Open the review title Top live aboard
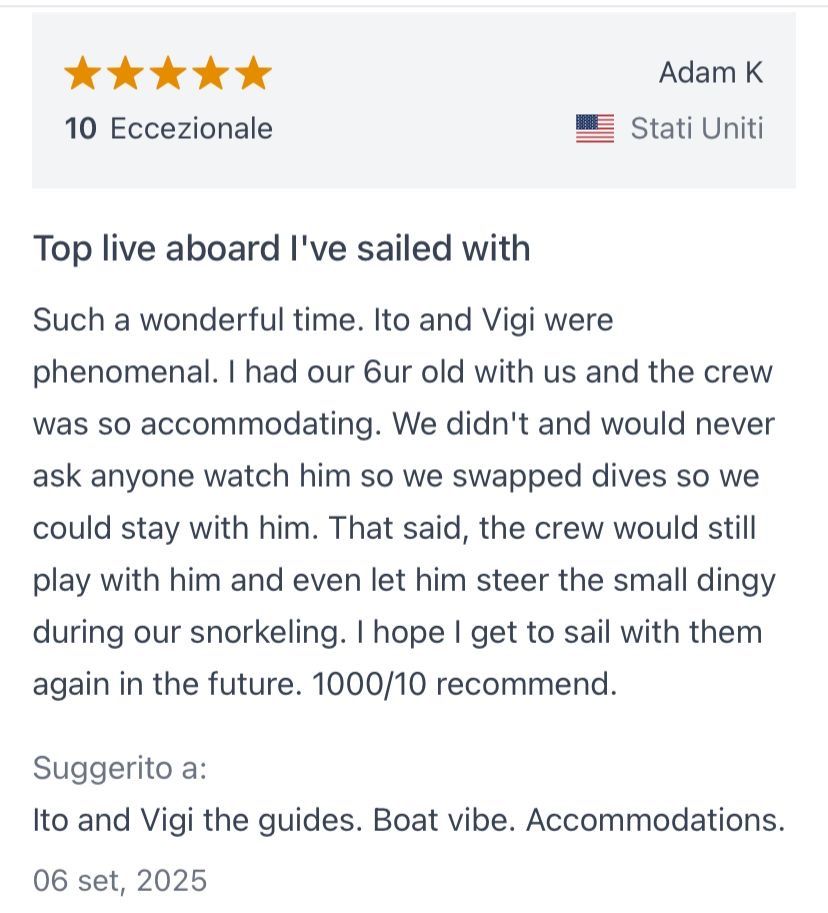Viewport: 828px width, 913px height. pyautogui.click(x=282, y=249)
